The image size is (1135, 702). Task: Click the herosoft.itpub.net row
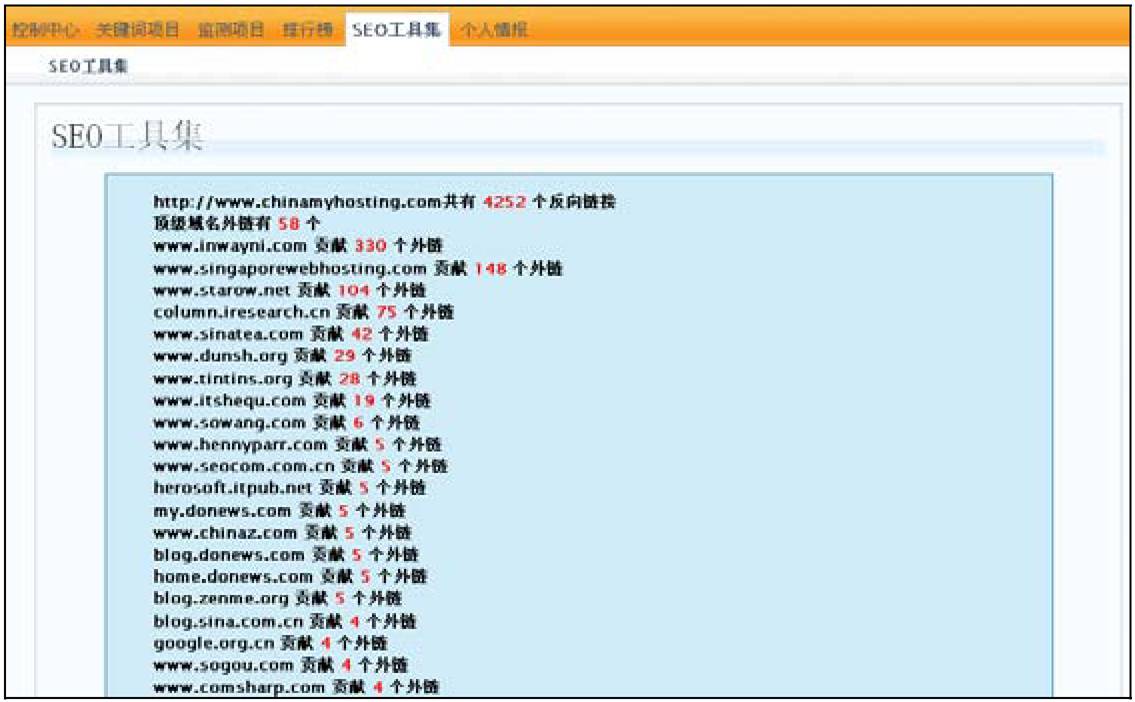290,488
